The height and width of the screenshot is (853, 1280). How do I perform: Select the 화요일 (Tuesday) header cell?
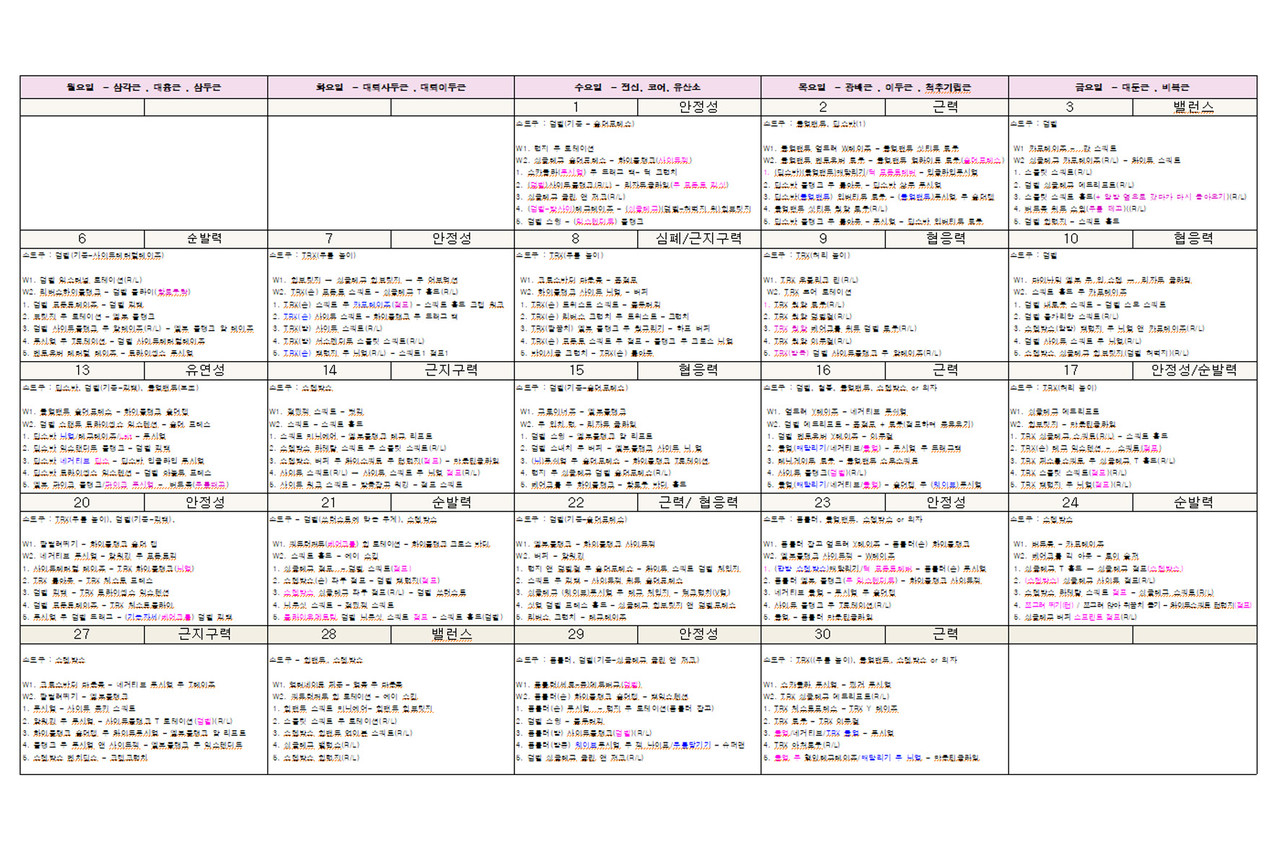[391, 87]
